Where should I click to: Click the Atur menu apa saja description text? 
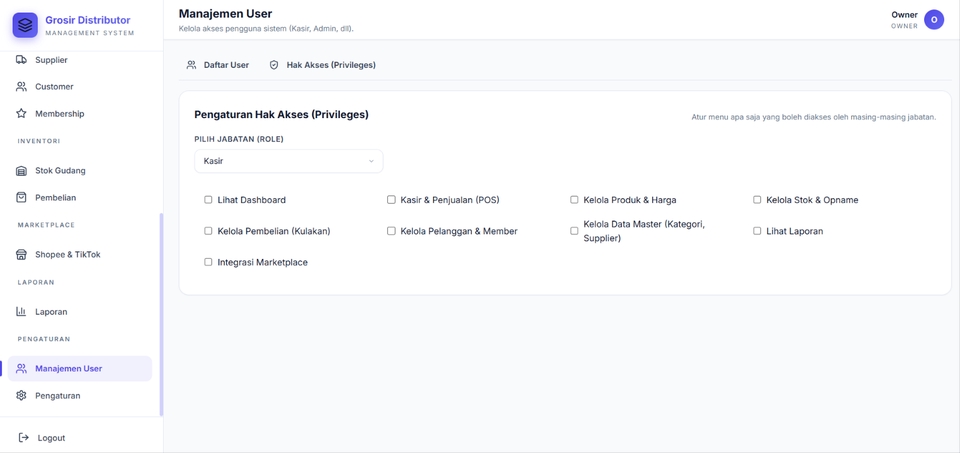(814, 117)
